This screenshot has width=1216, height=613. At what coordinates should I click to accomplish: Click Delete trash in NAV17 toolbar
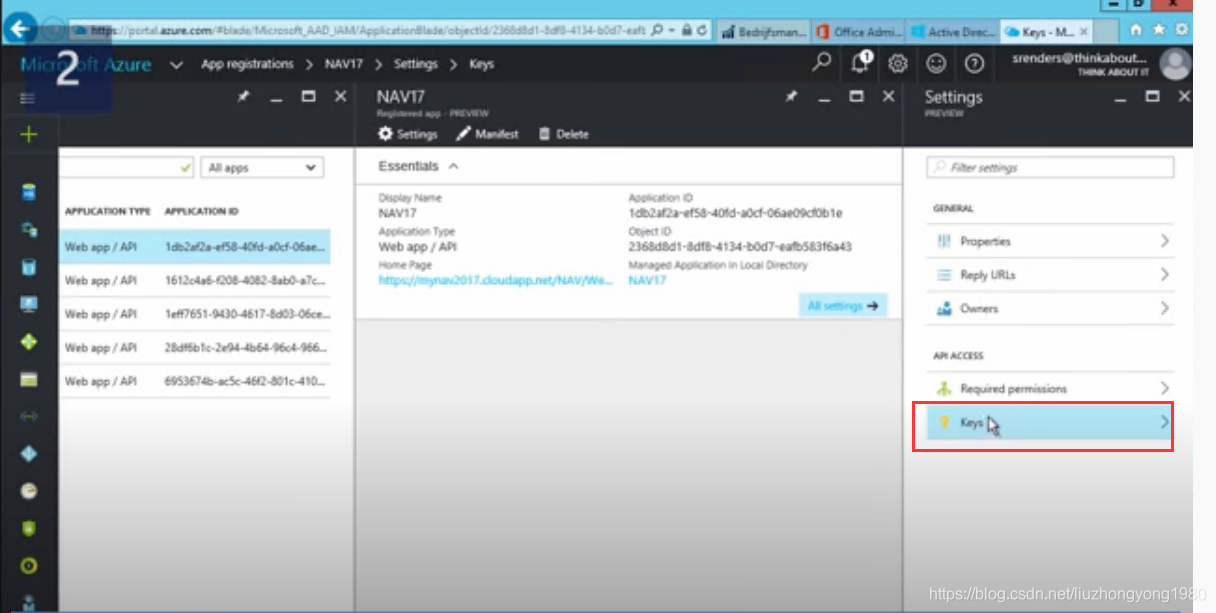563,134
